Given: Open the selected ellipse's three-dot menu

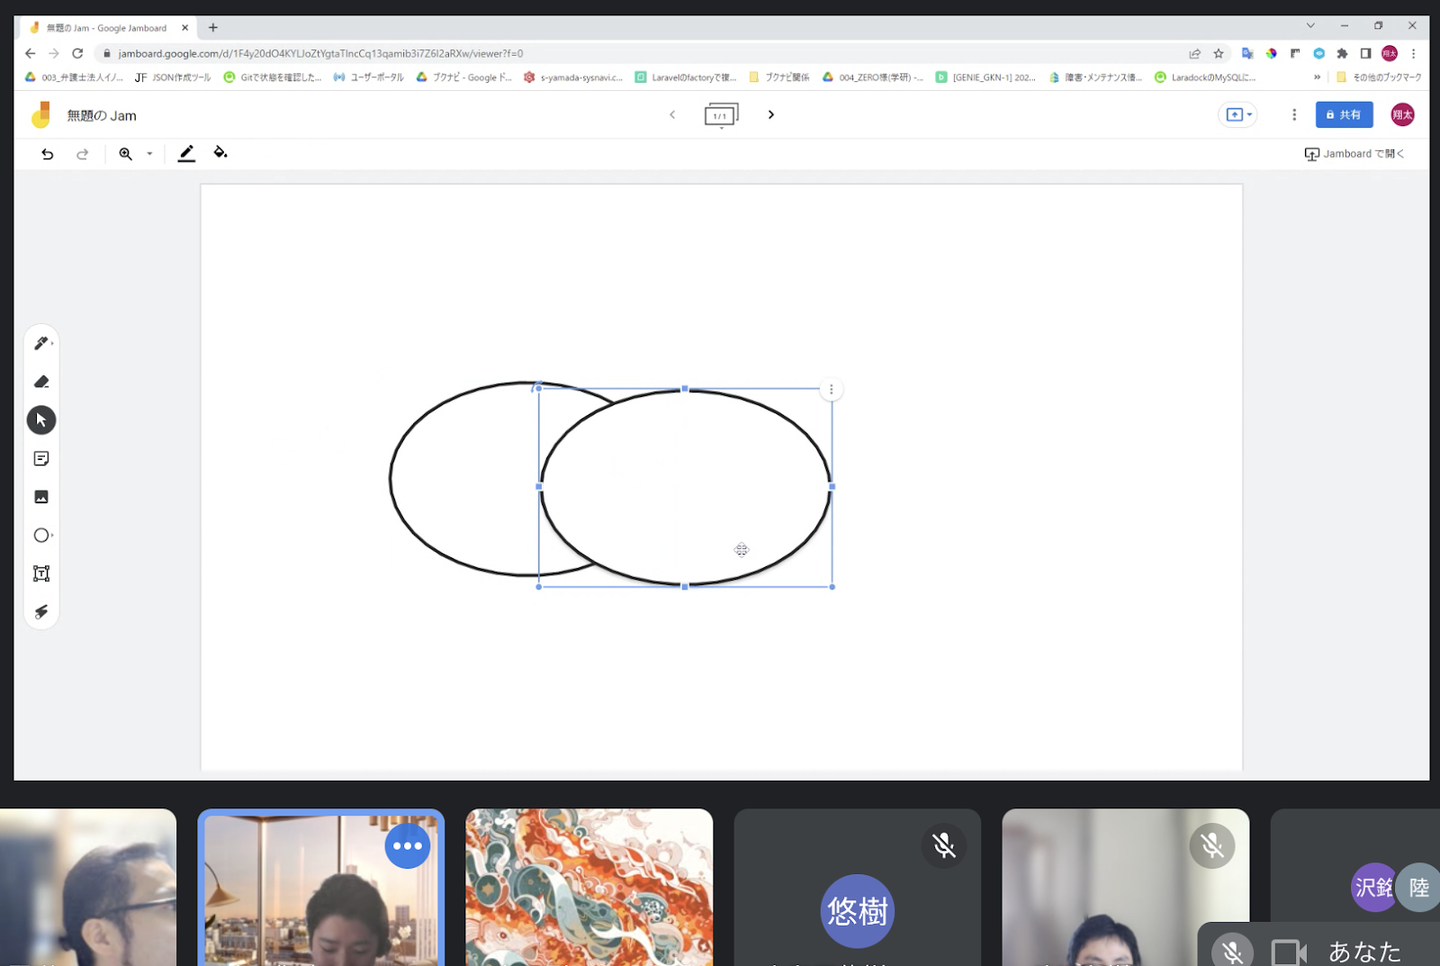Looking at the screenshot, I should pyautogui.click(x=831, y=390).
